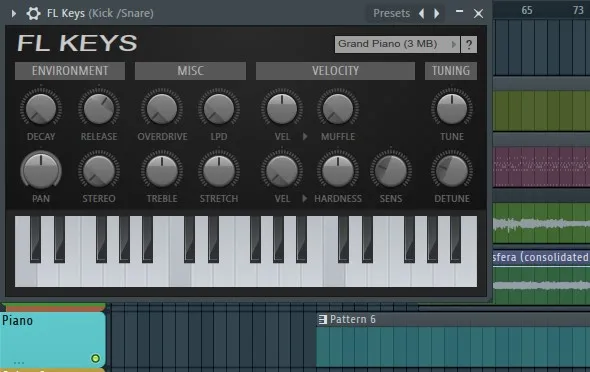Click the arrow between VEL and MUFFLE
Image resolution: width=590 pixels, height=372 pixels.
point(305,136)
